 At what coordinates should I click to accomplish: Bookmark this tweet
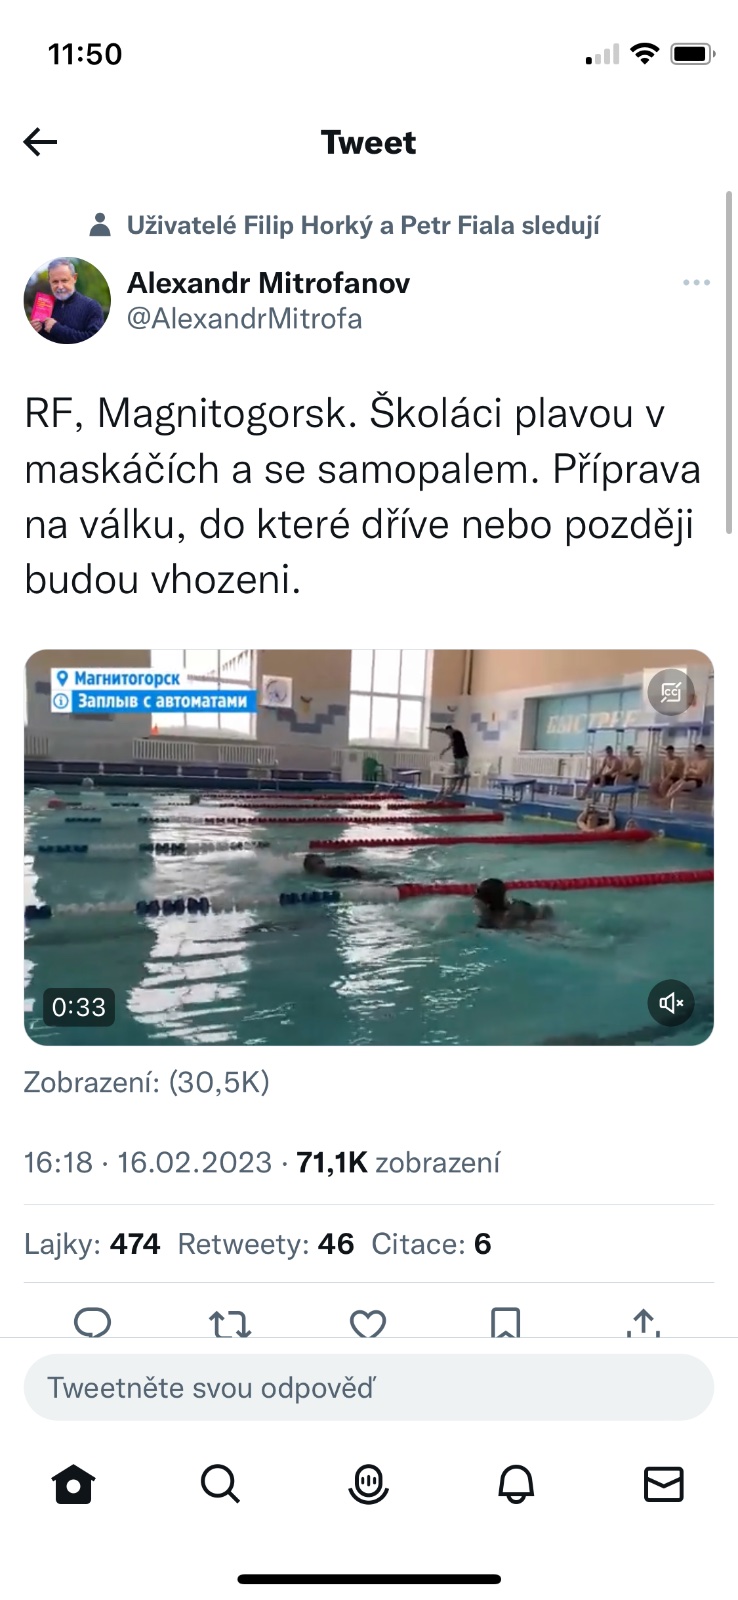coord(506,1322)
